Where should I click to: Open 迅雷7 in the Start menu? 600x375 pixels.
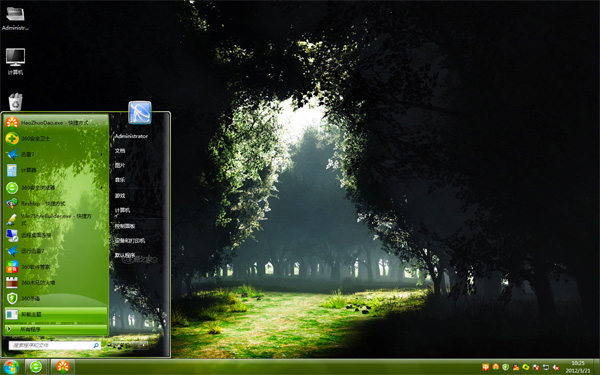(x=56, y=154)
